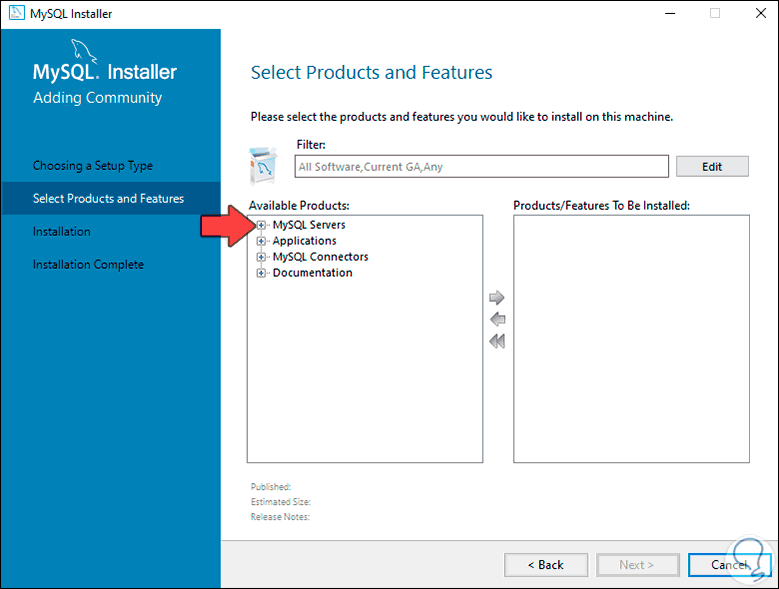This screenshot has height=589, width=779.
Task: Open the Choosing a Setup Type step
Action: [x=93, y=166]
